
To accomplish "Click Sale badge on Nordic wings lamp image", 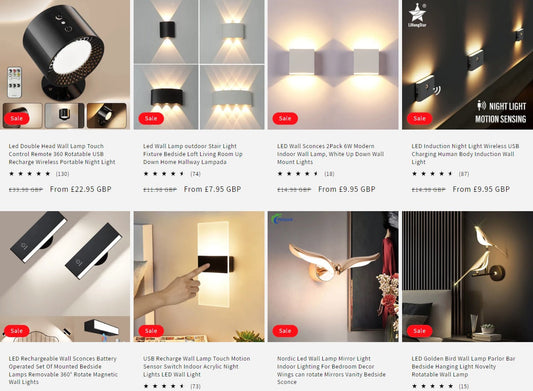I will (285, 331).
